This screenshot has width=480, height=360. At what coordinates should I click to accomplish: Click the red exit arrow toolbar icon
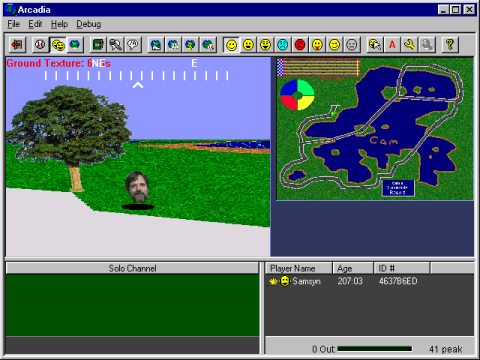pos(17,45)
